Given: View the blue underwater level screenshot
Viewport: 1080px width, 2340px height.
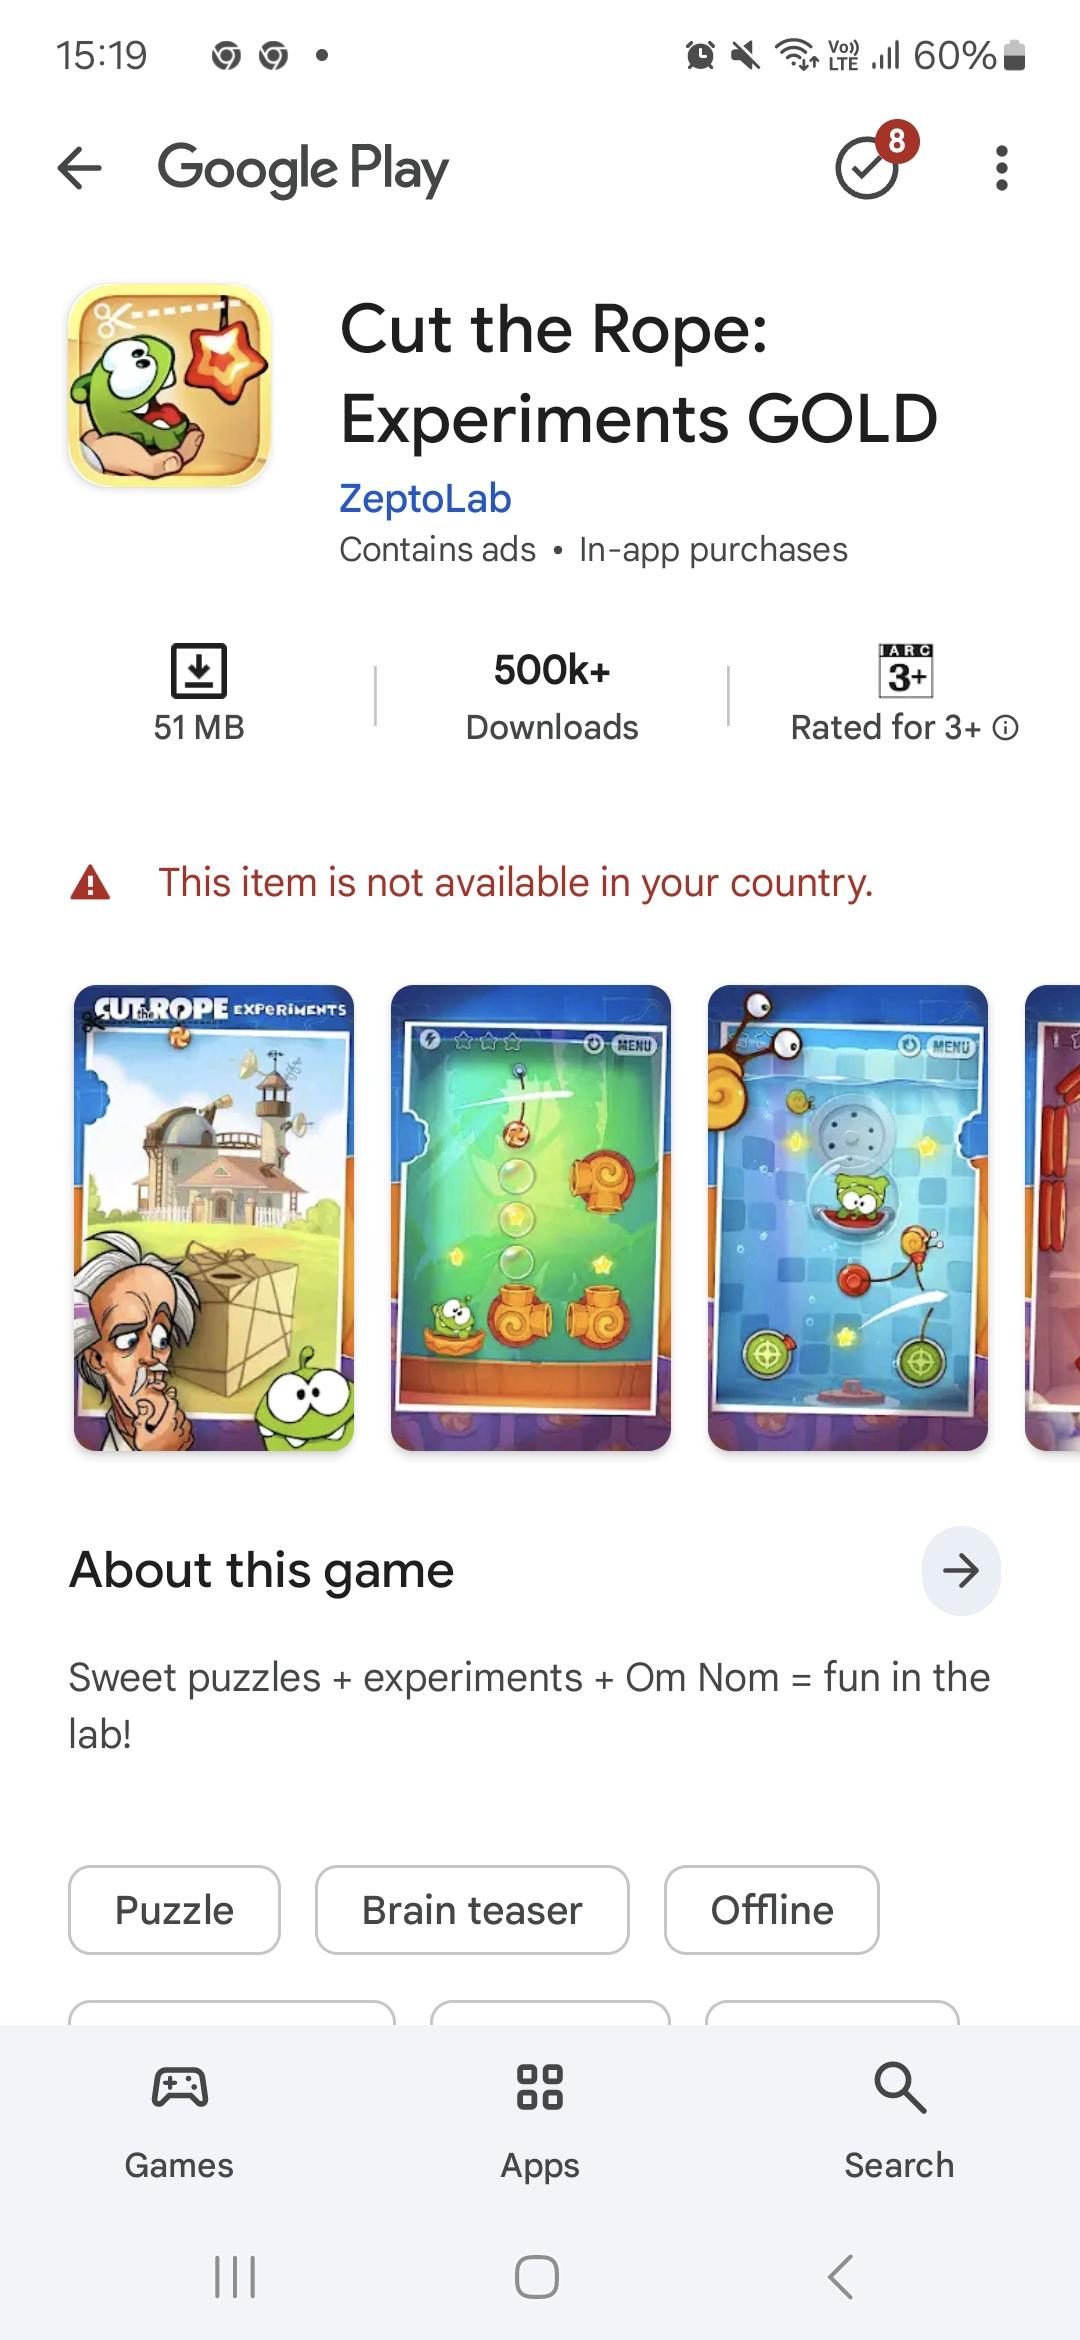Looking at the screenshot, I should 848,1218.
